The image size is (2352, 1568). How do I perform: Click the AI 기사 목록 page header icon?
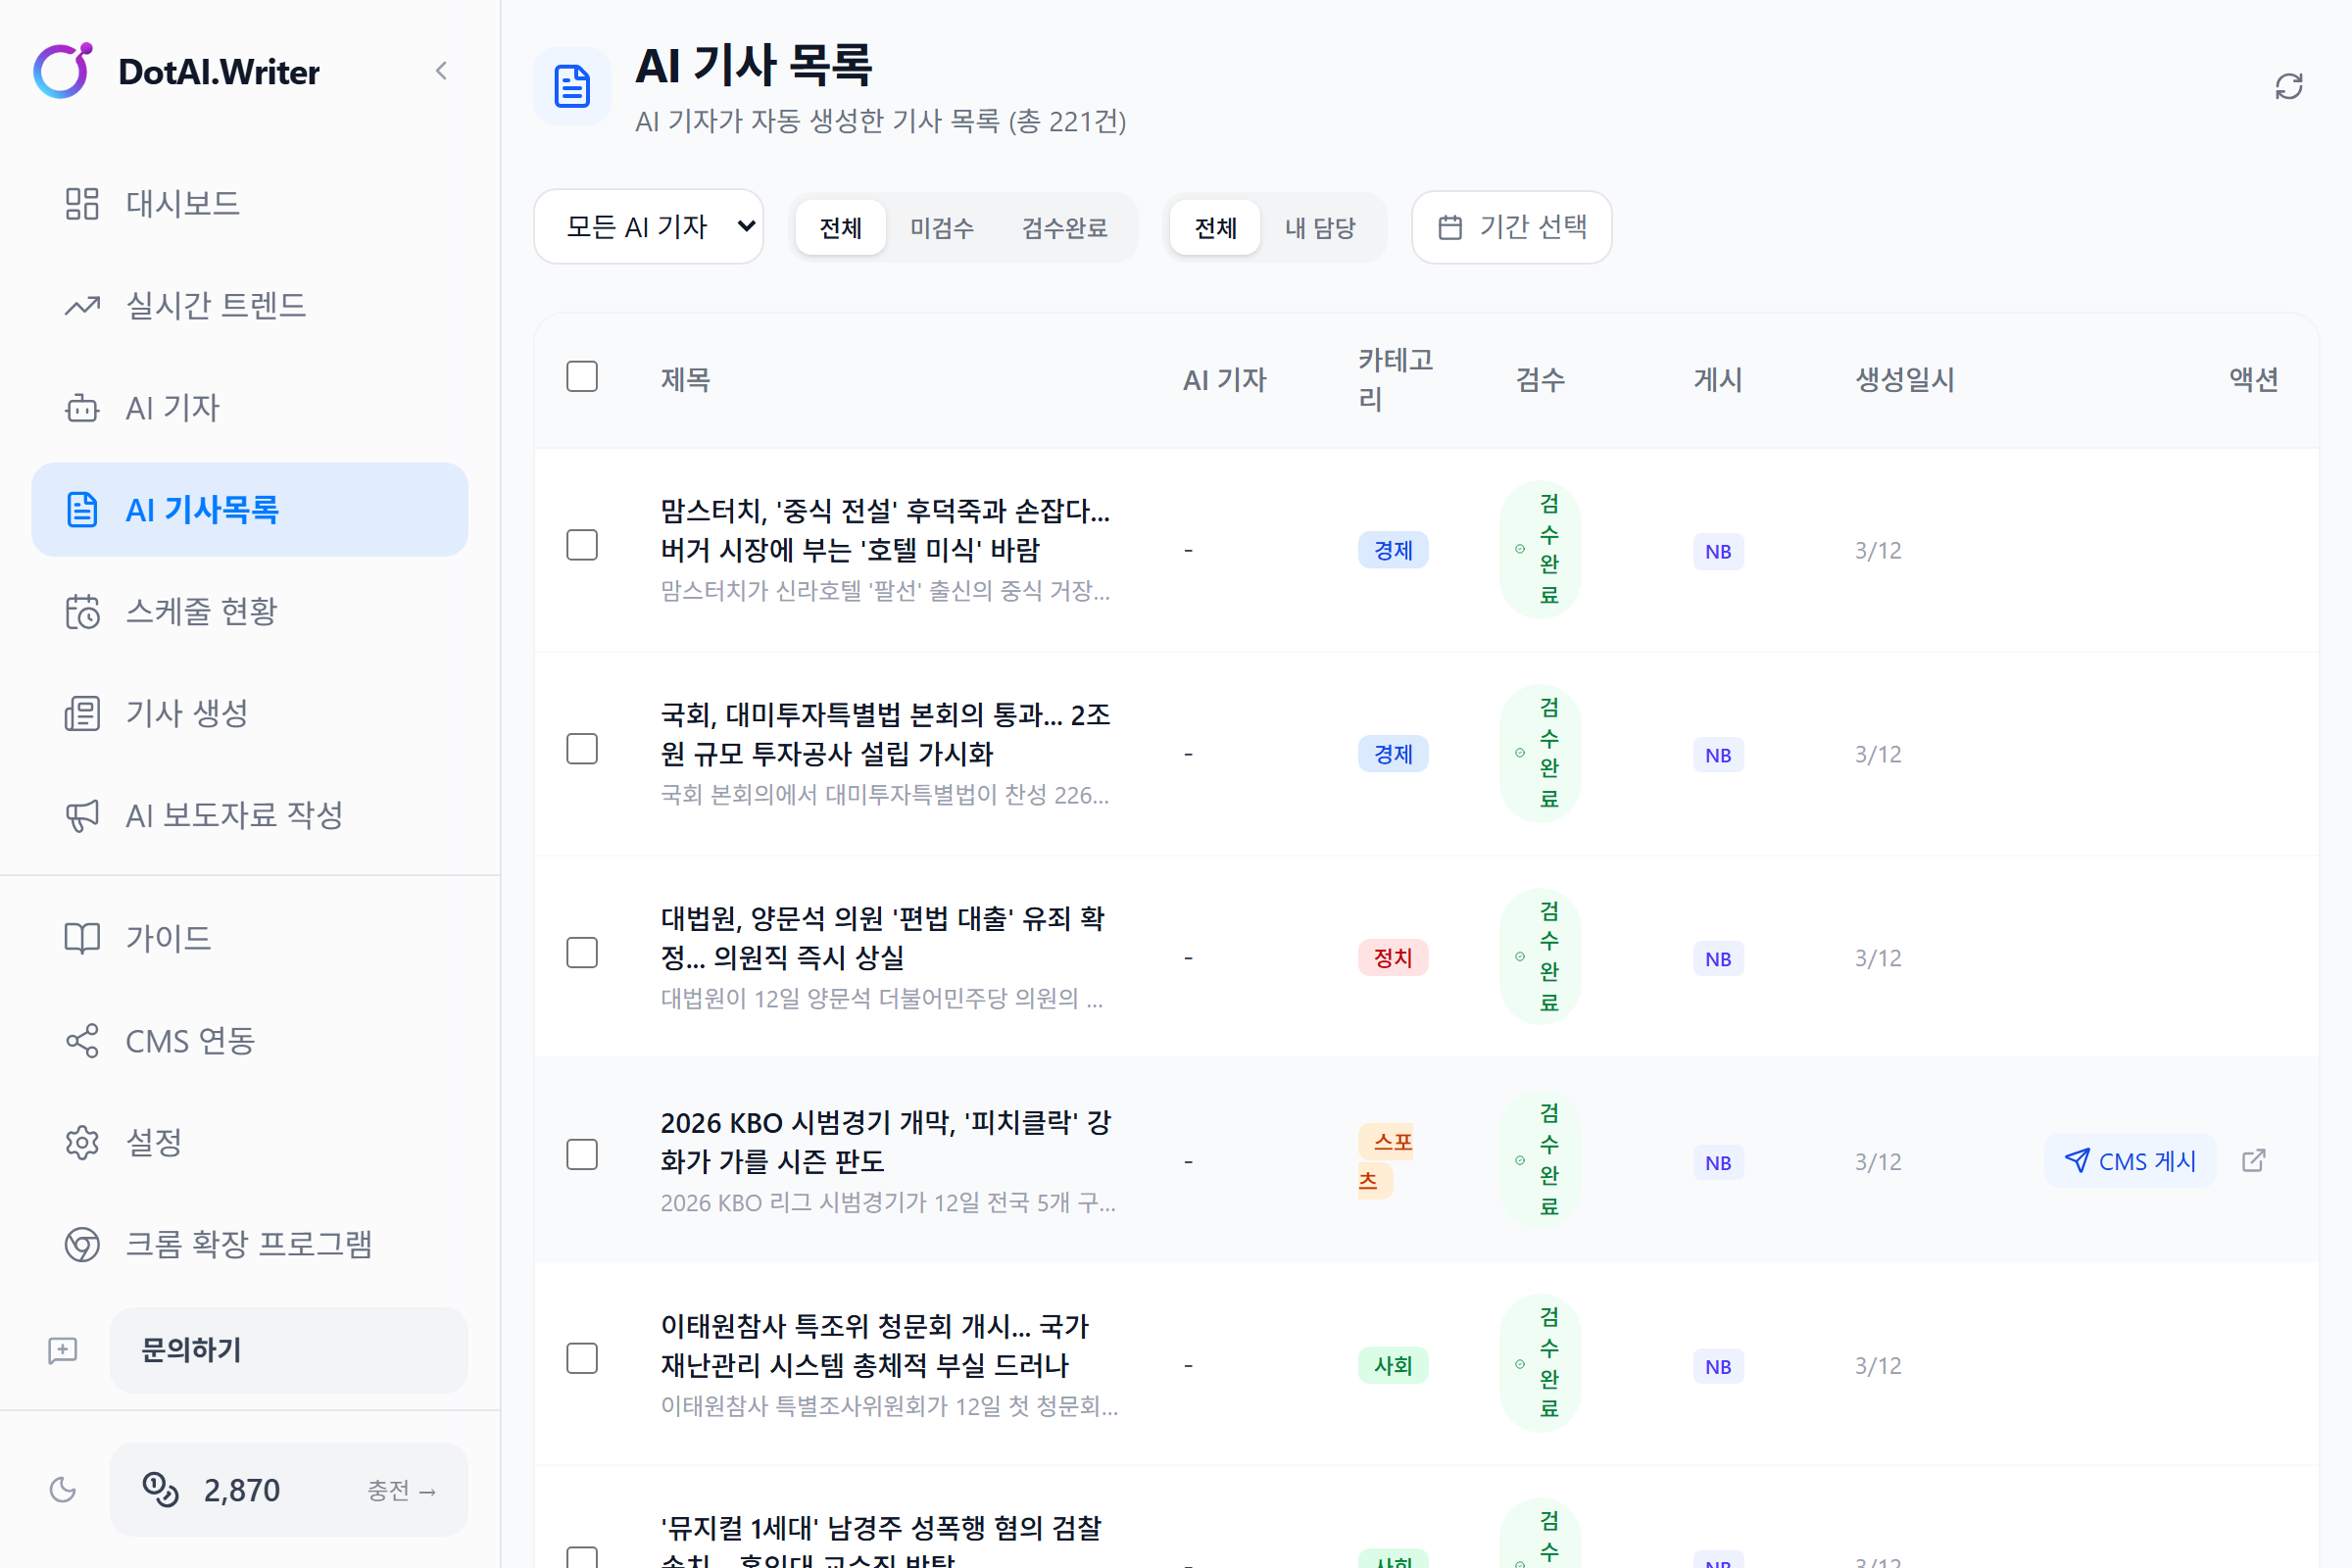coord(572,87)
